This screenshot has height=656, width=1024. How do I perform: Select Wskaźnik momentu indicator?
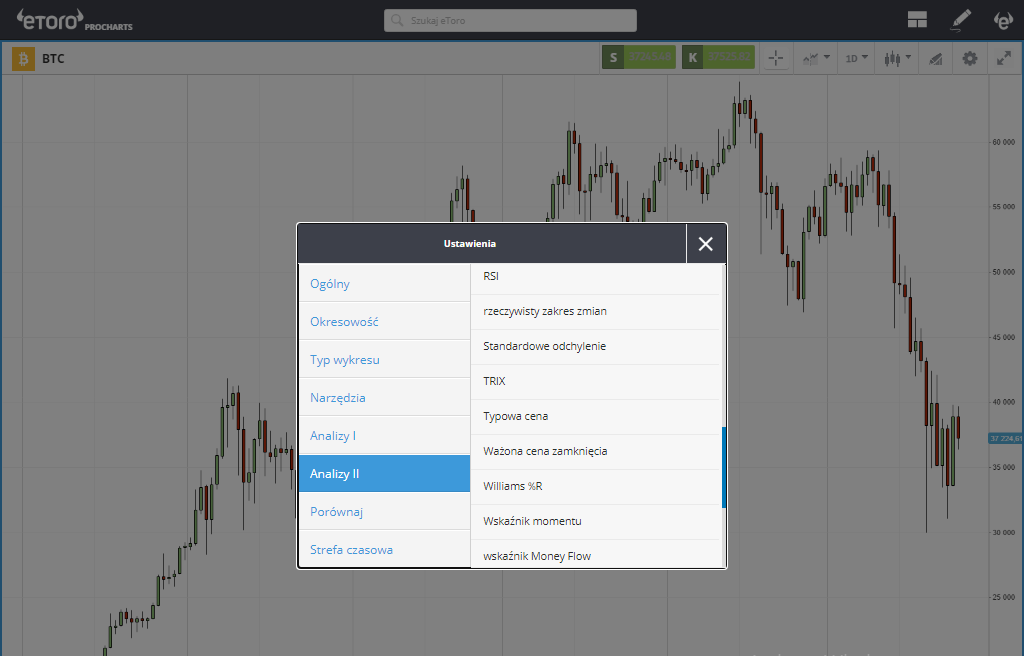pyautogui.click(x=595, y=521)
